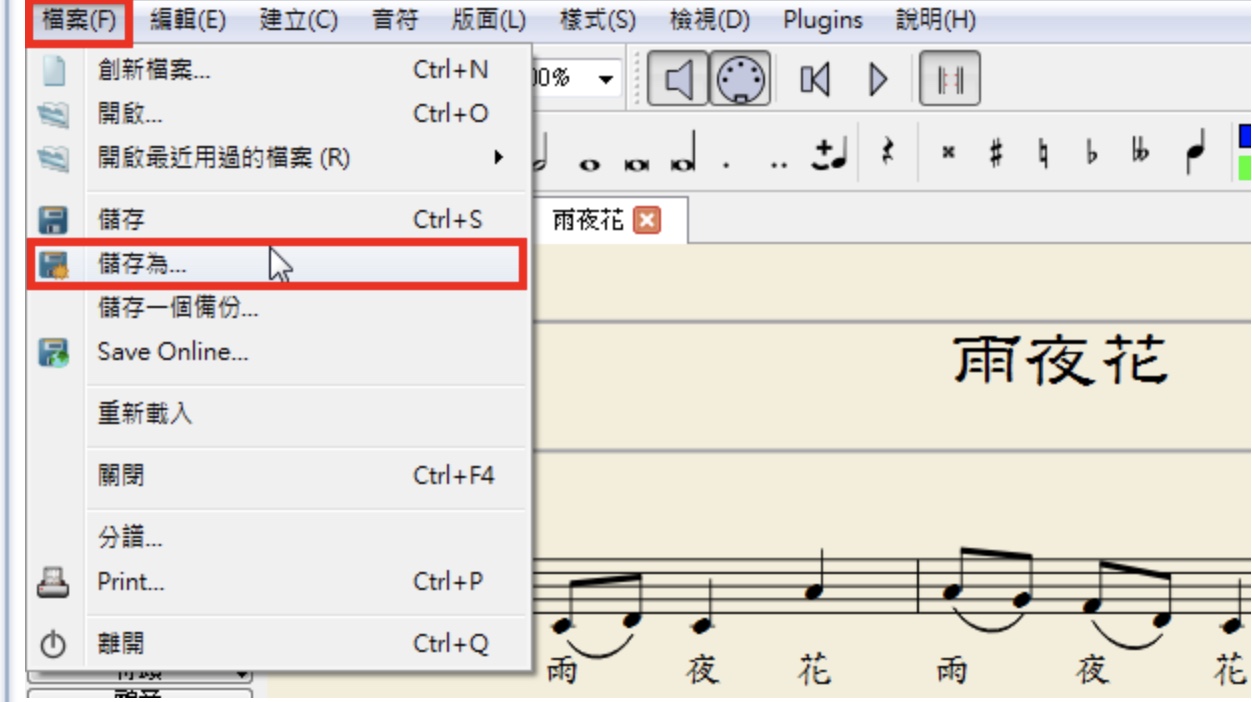Switch to the 雨夜花 score tab
1252x702 pixels.
pyautogui.click(x=588, y=221)
